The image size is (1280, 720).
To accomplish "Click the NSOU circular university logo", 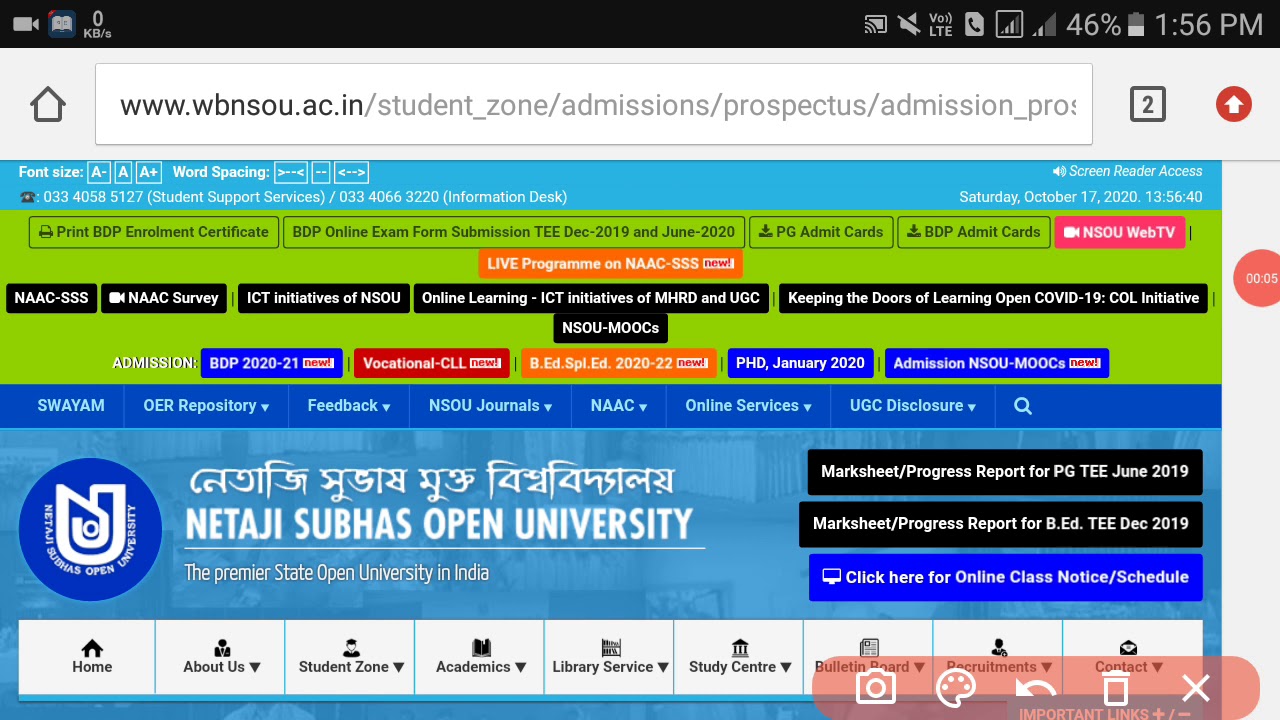I will 91,530.
